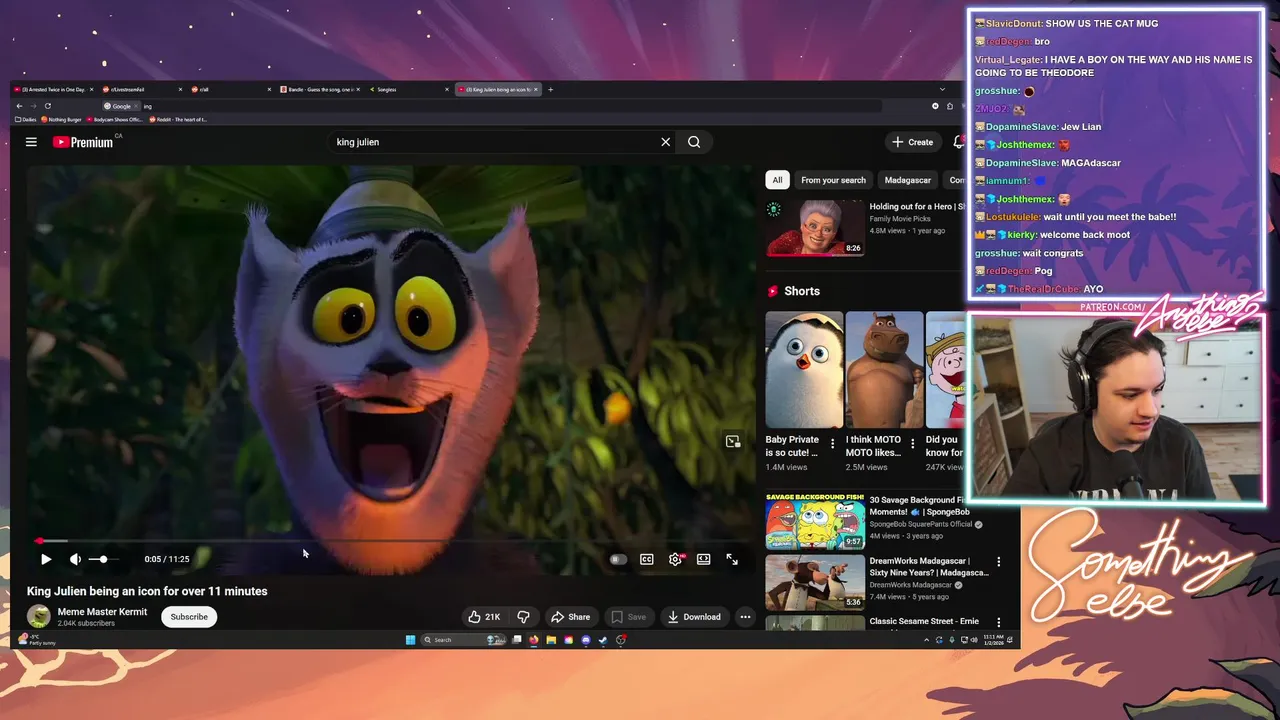Viewport: 1280px width, 720px height.
Task: Open the browser tab list dropdown arrow
Action: [941, 89]
